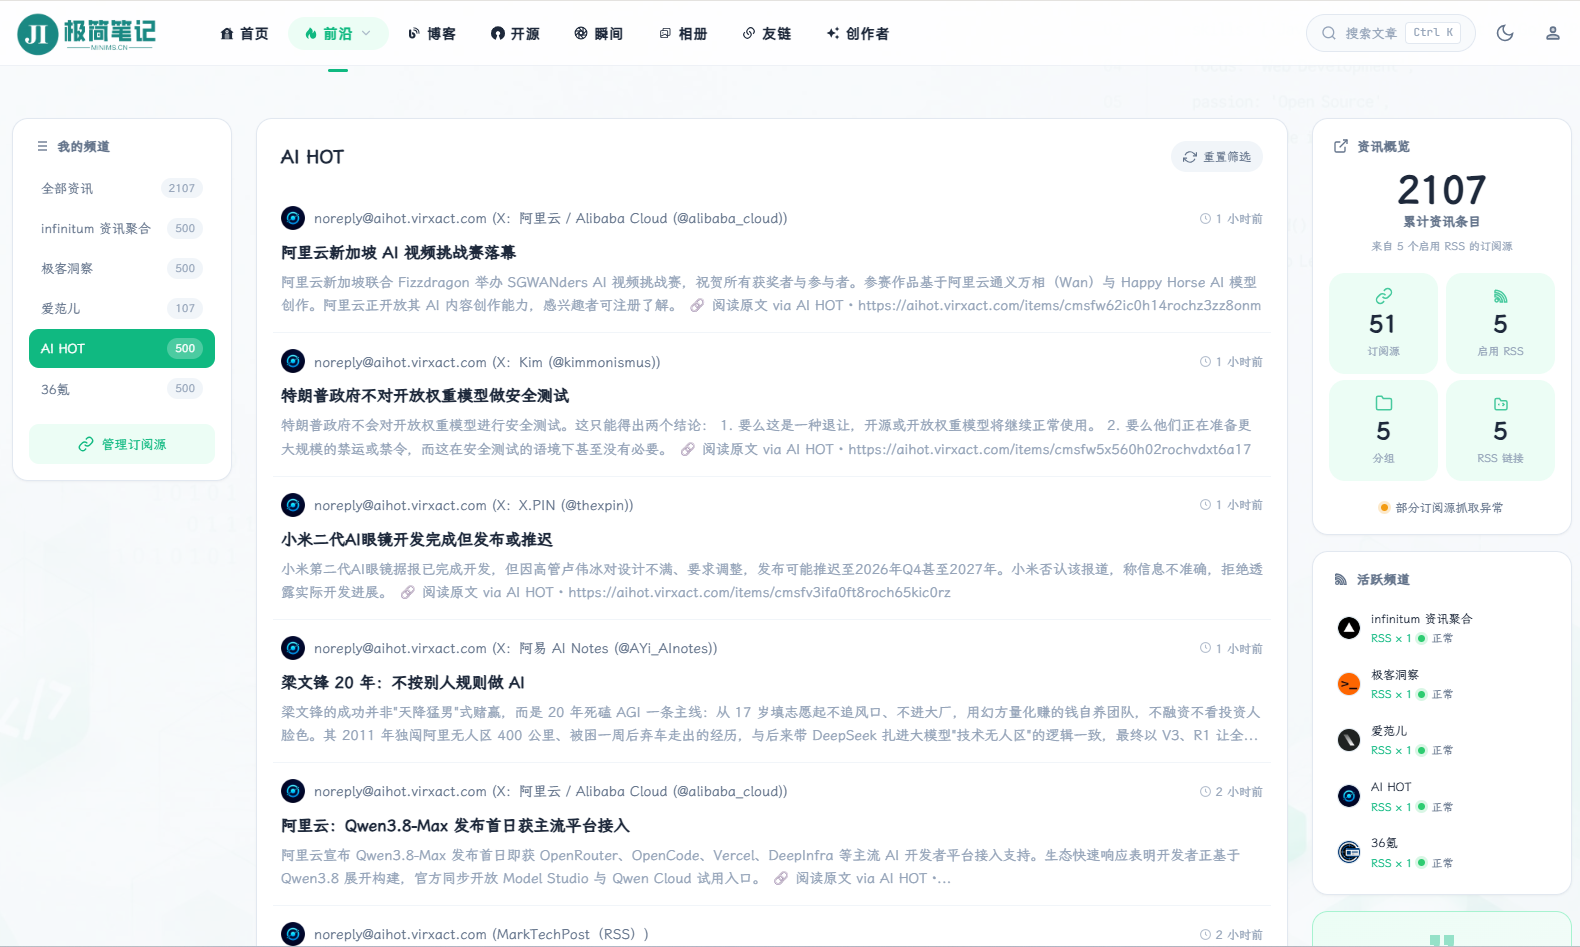
Task: Open article 阿里云新加坡 AI 视频挑战赛落幕
Action: point(398,252)
